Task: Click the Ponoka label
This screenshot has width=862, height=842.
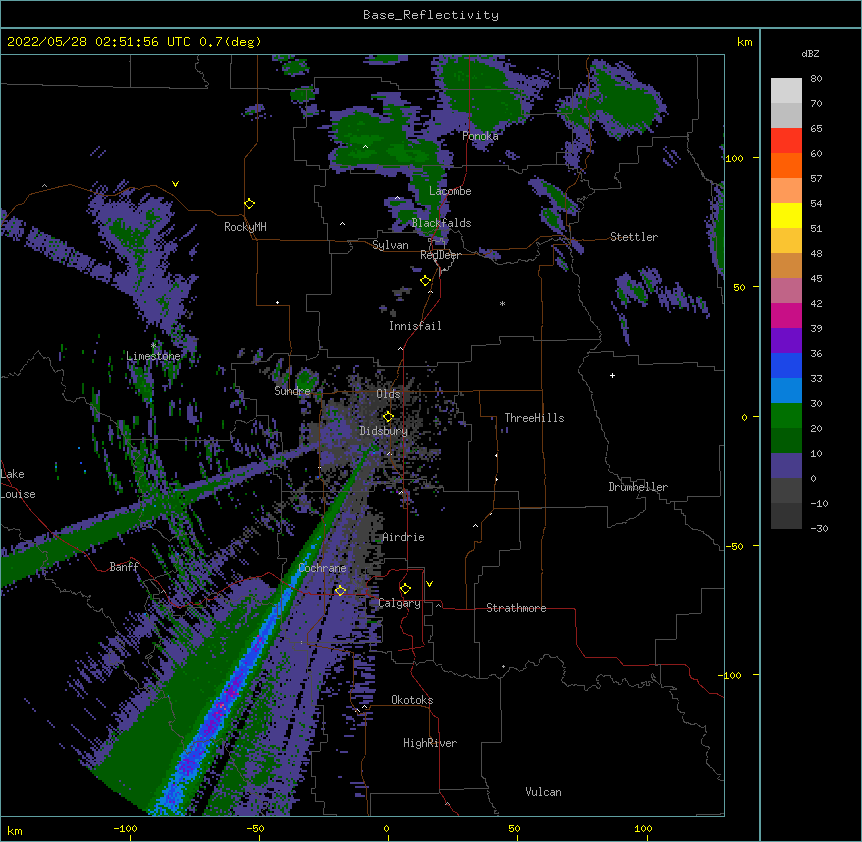Action: click(x=480, y=136)
